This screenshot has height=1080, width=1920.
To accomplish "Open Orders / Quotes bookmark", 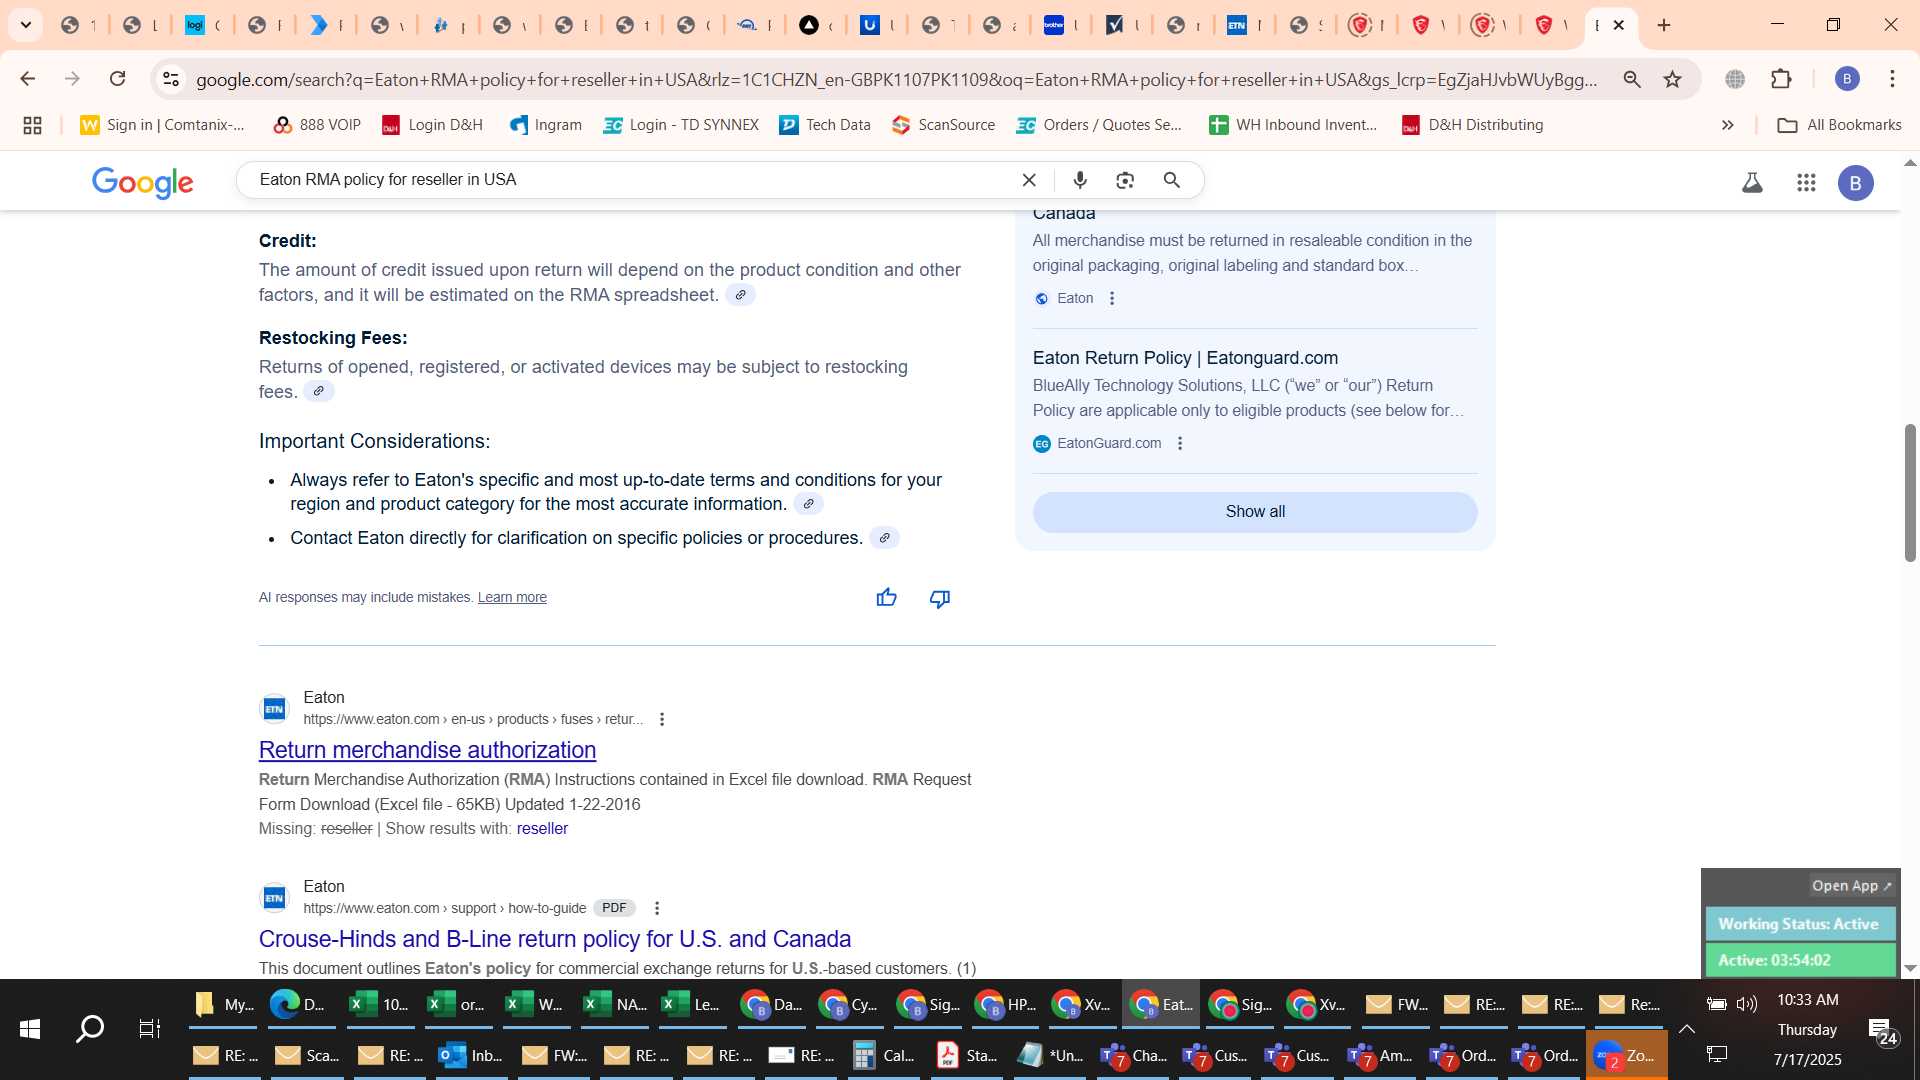I will click(x=1099, y=125).
